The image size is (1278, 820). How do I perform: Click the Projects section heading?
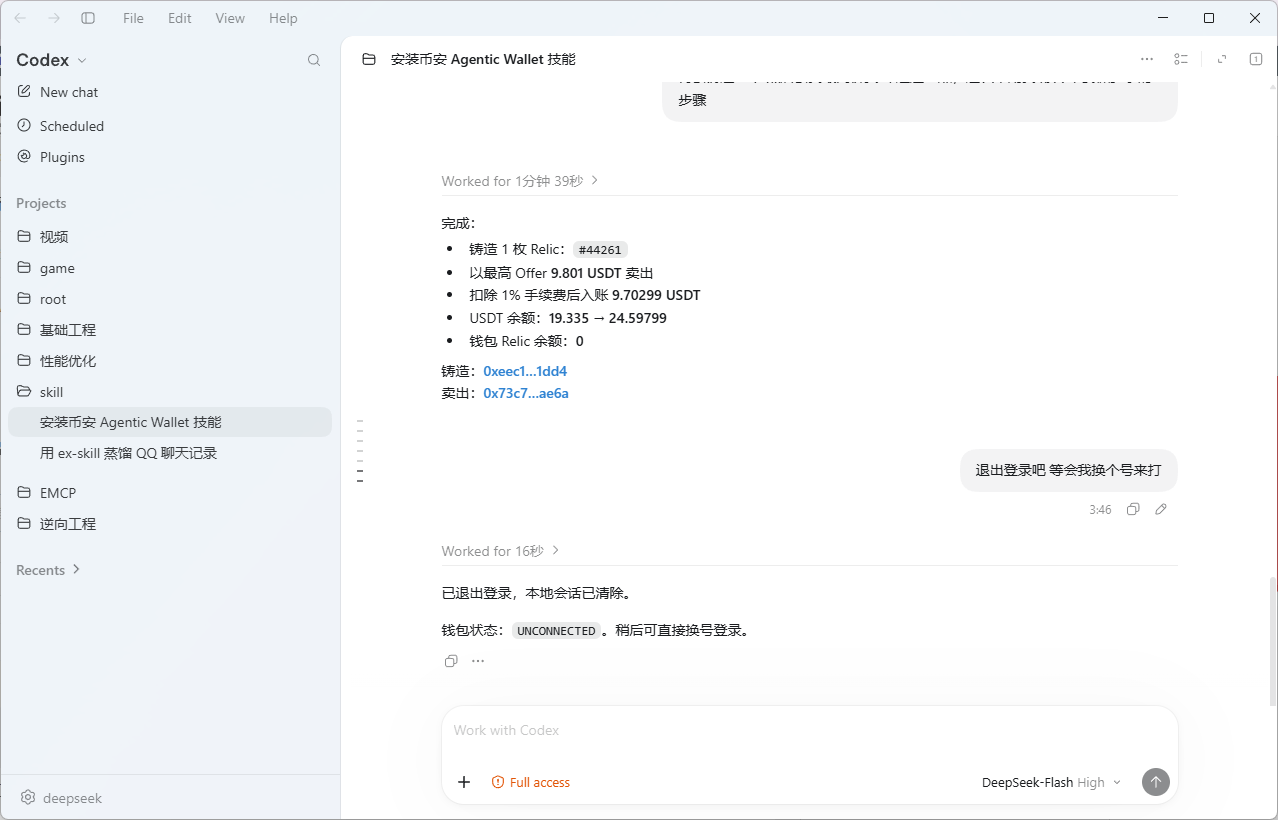click(41, 203)
